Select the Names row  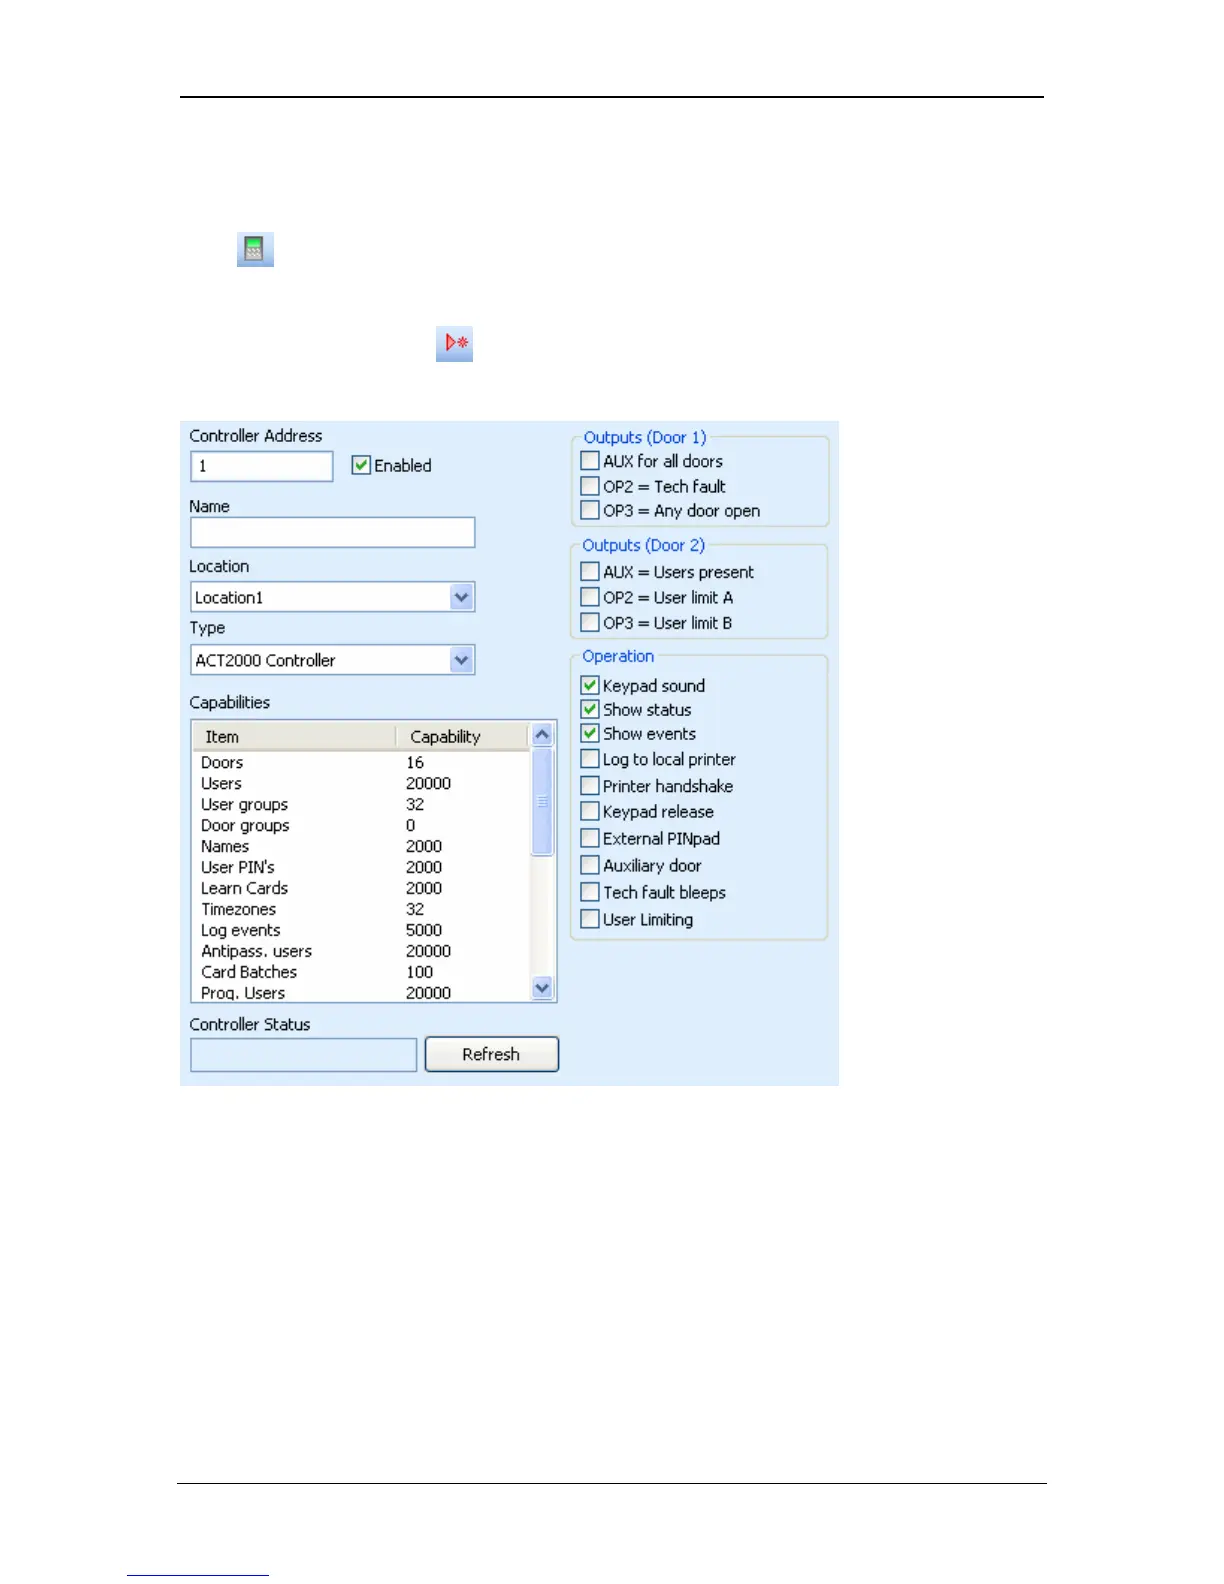point(360,846)
